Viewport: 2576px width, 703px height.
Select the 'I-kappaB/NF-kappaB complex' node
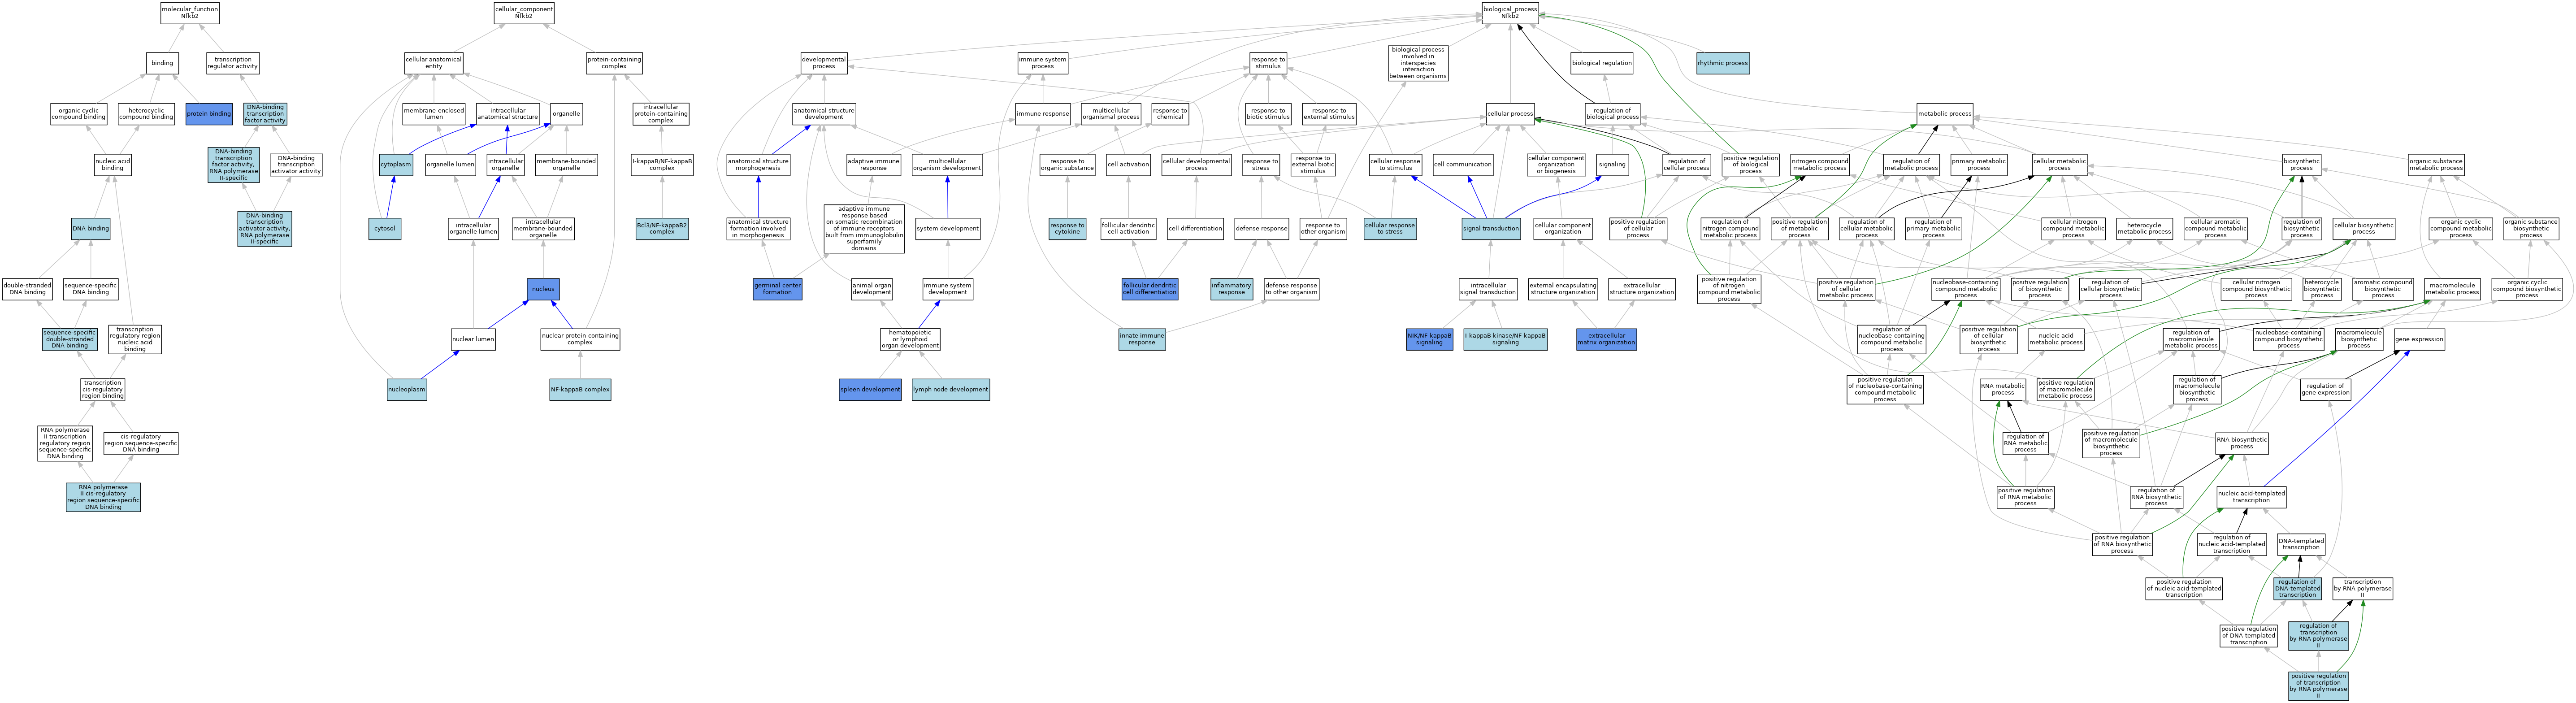(662, 164)
